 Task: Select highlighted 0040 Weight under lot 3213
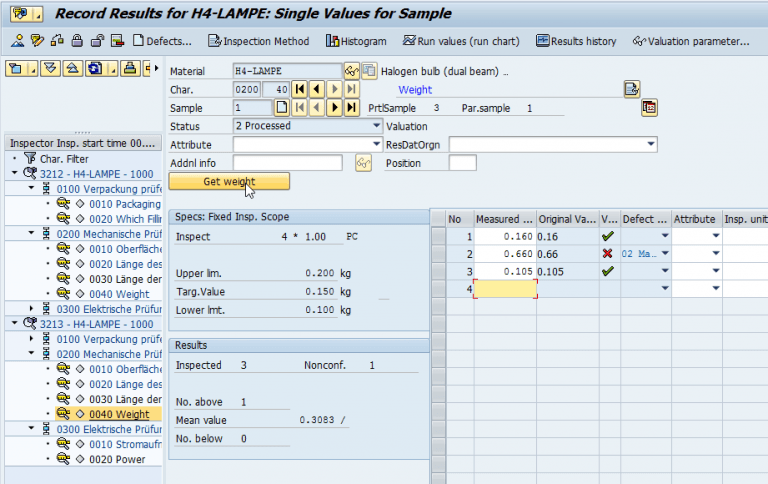coord(119,414)
